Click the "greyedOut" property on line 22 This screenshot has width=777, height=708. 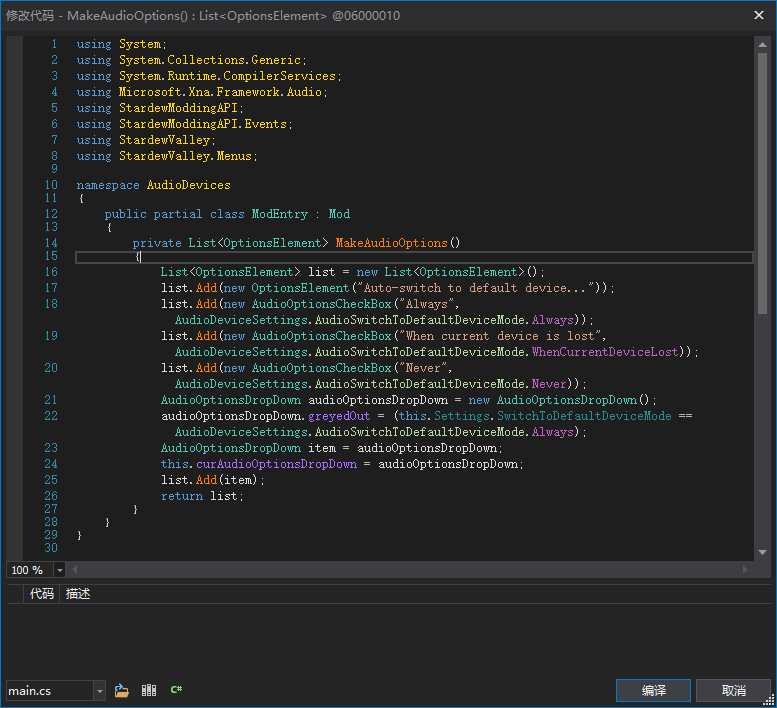point(339,416)
